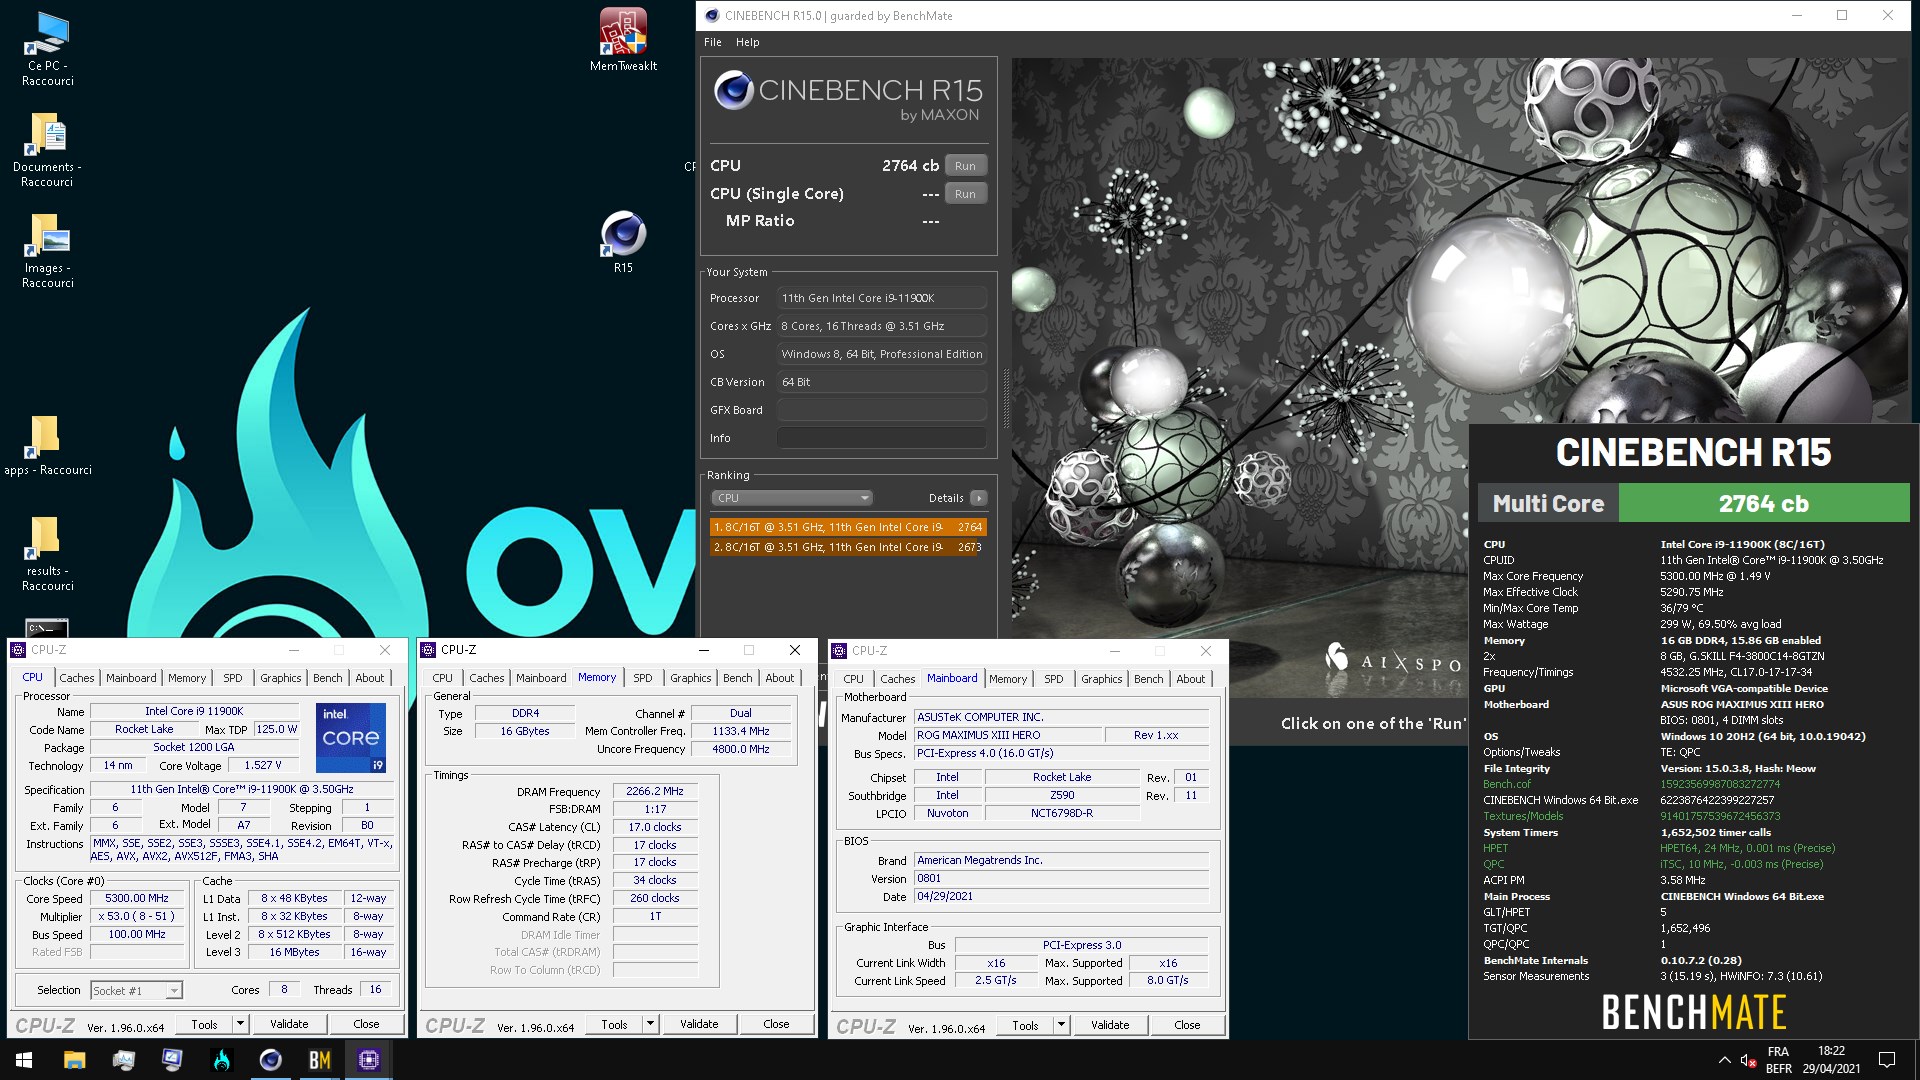Run the CPU multi-core benchmark
Viewport: 1920px width, 1080px height.
click(x=965, y=166)
